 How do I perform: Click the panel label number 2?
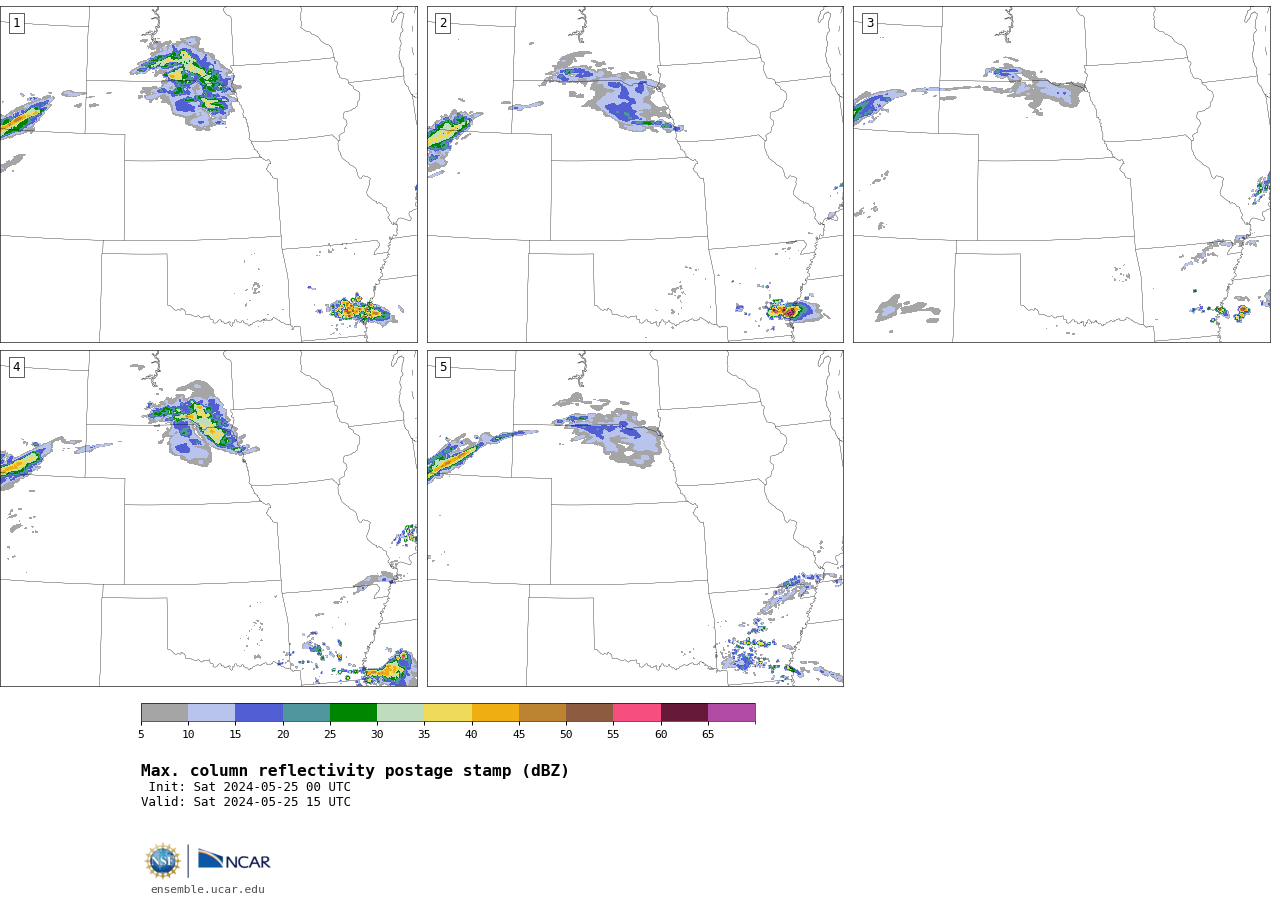pos(443,23)
